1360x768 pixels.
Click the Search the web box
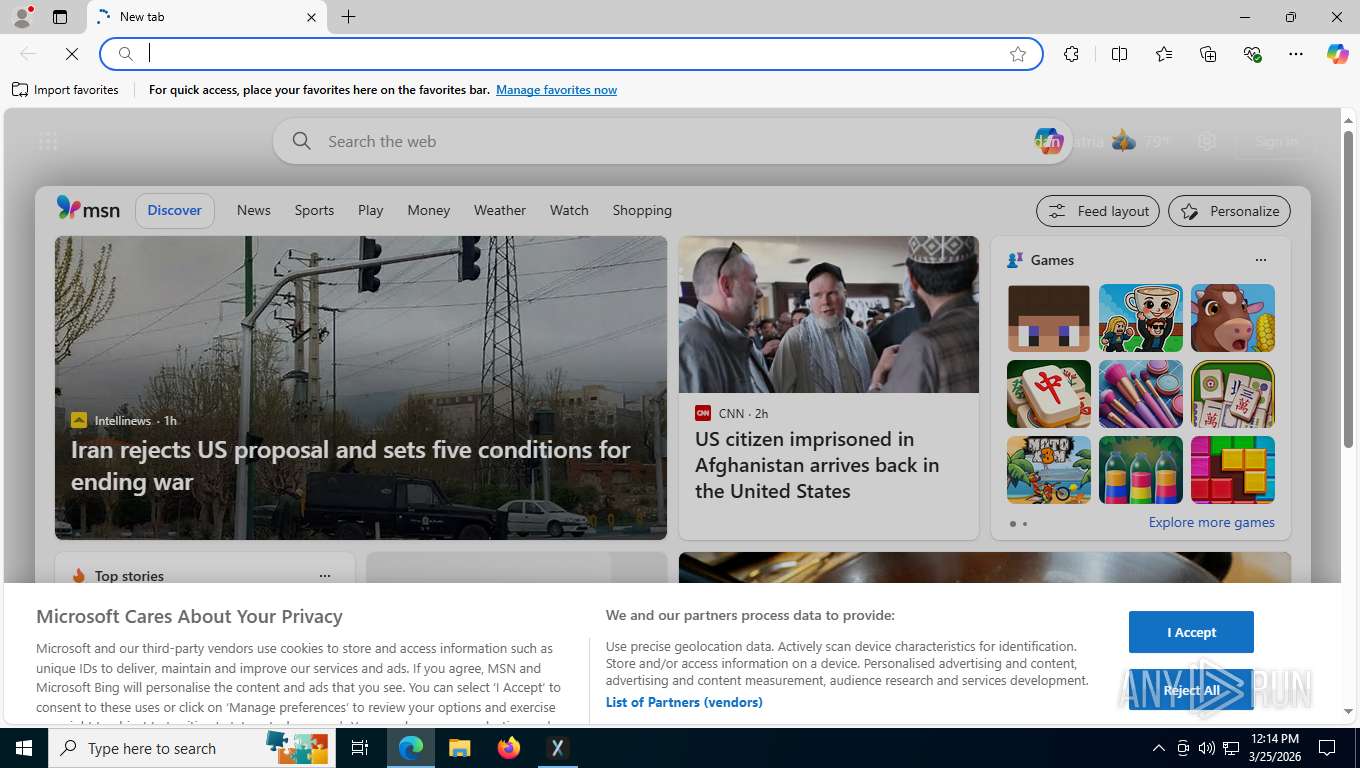pyautogui.click(x=670, y=141)
